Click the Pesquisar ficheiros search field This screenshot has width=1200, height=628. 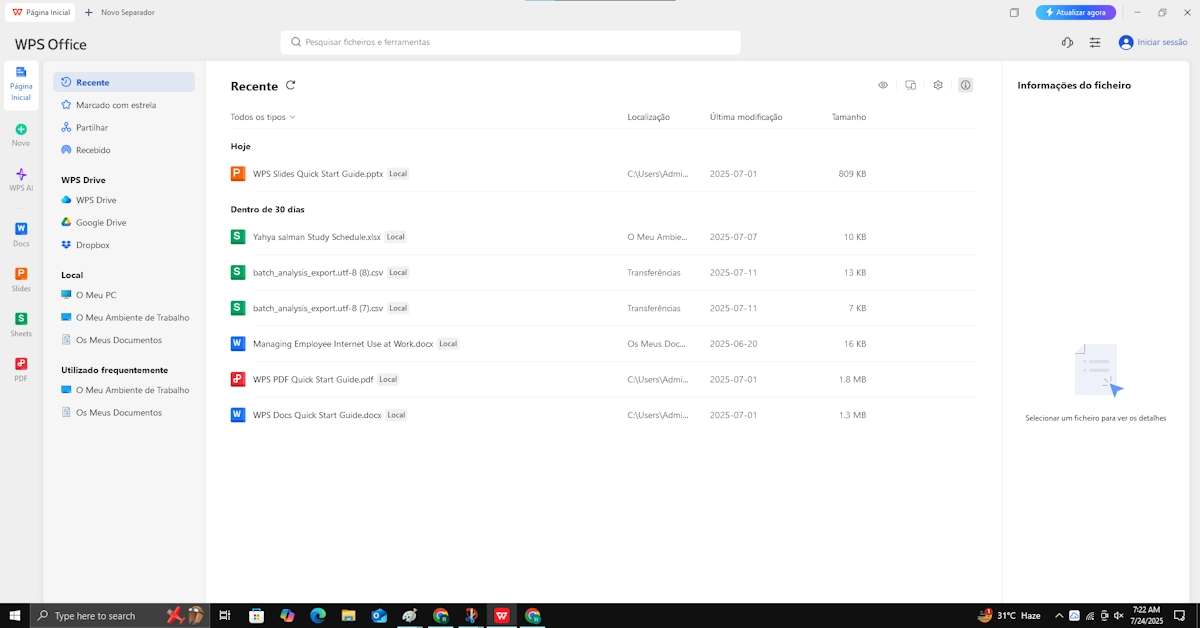click(510, 42)
